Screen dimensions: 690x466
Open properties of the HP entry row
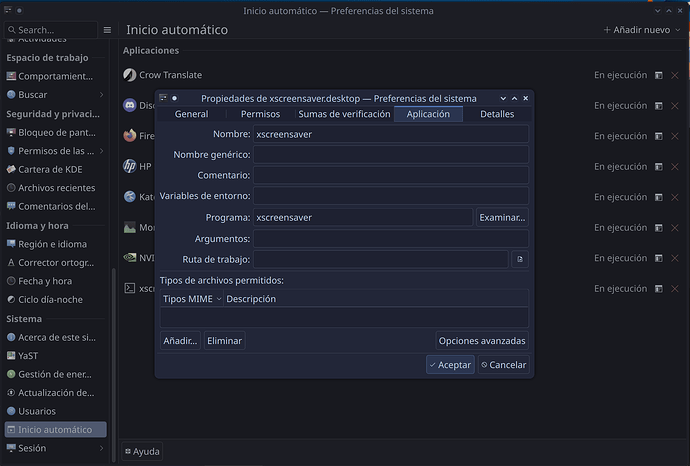(x=658, y=166)
